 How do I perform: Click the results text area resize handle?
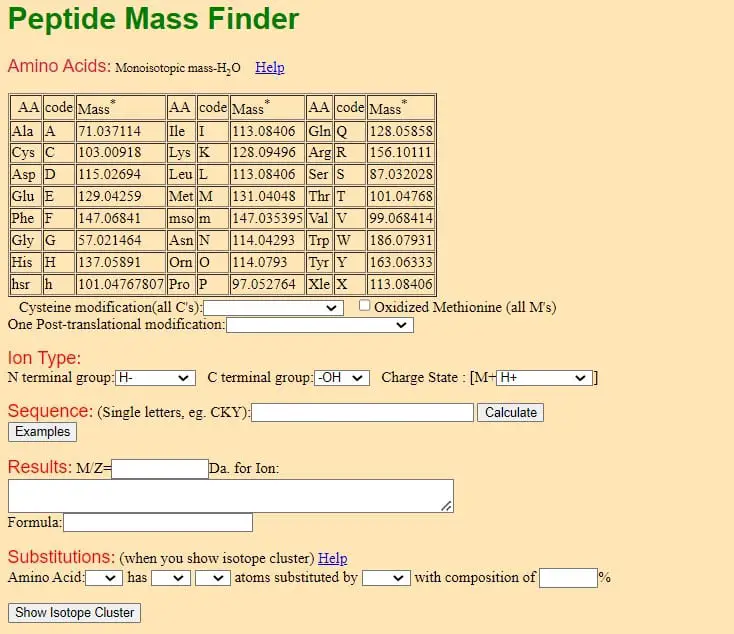[447, 506]
